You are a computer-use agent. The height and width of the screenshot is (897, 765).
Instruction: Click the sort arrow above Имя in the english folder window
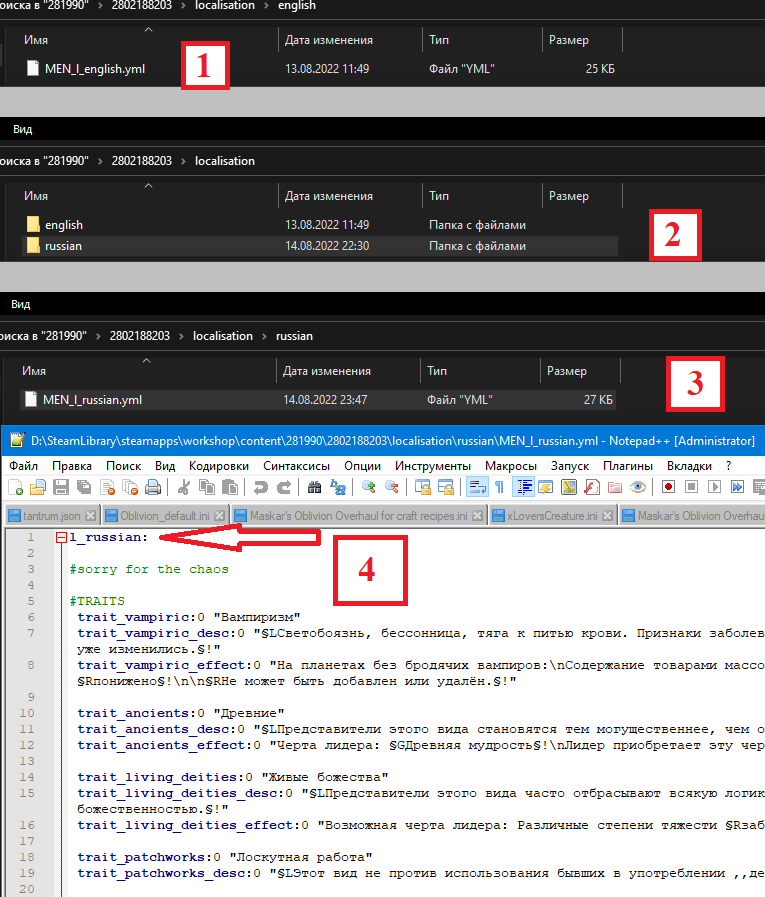tap(148, 29)
